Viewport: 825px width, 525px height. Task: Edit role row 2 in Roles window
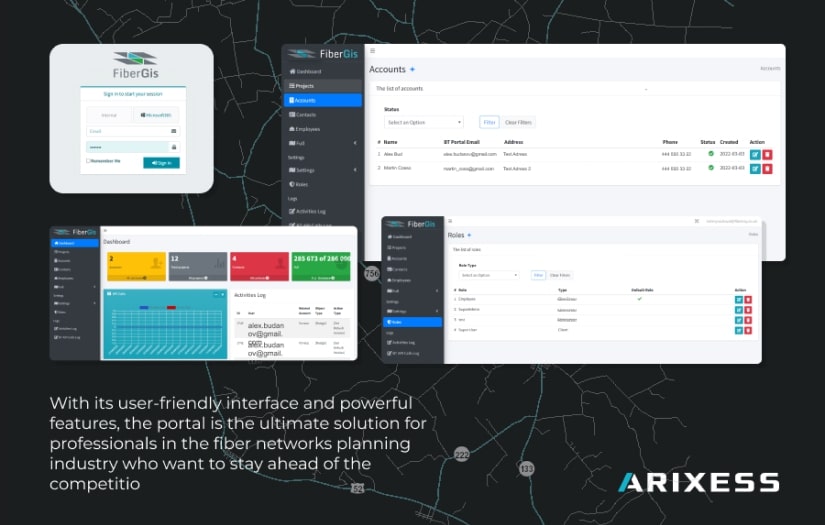739,310
